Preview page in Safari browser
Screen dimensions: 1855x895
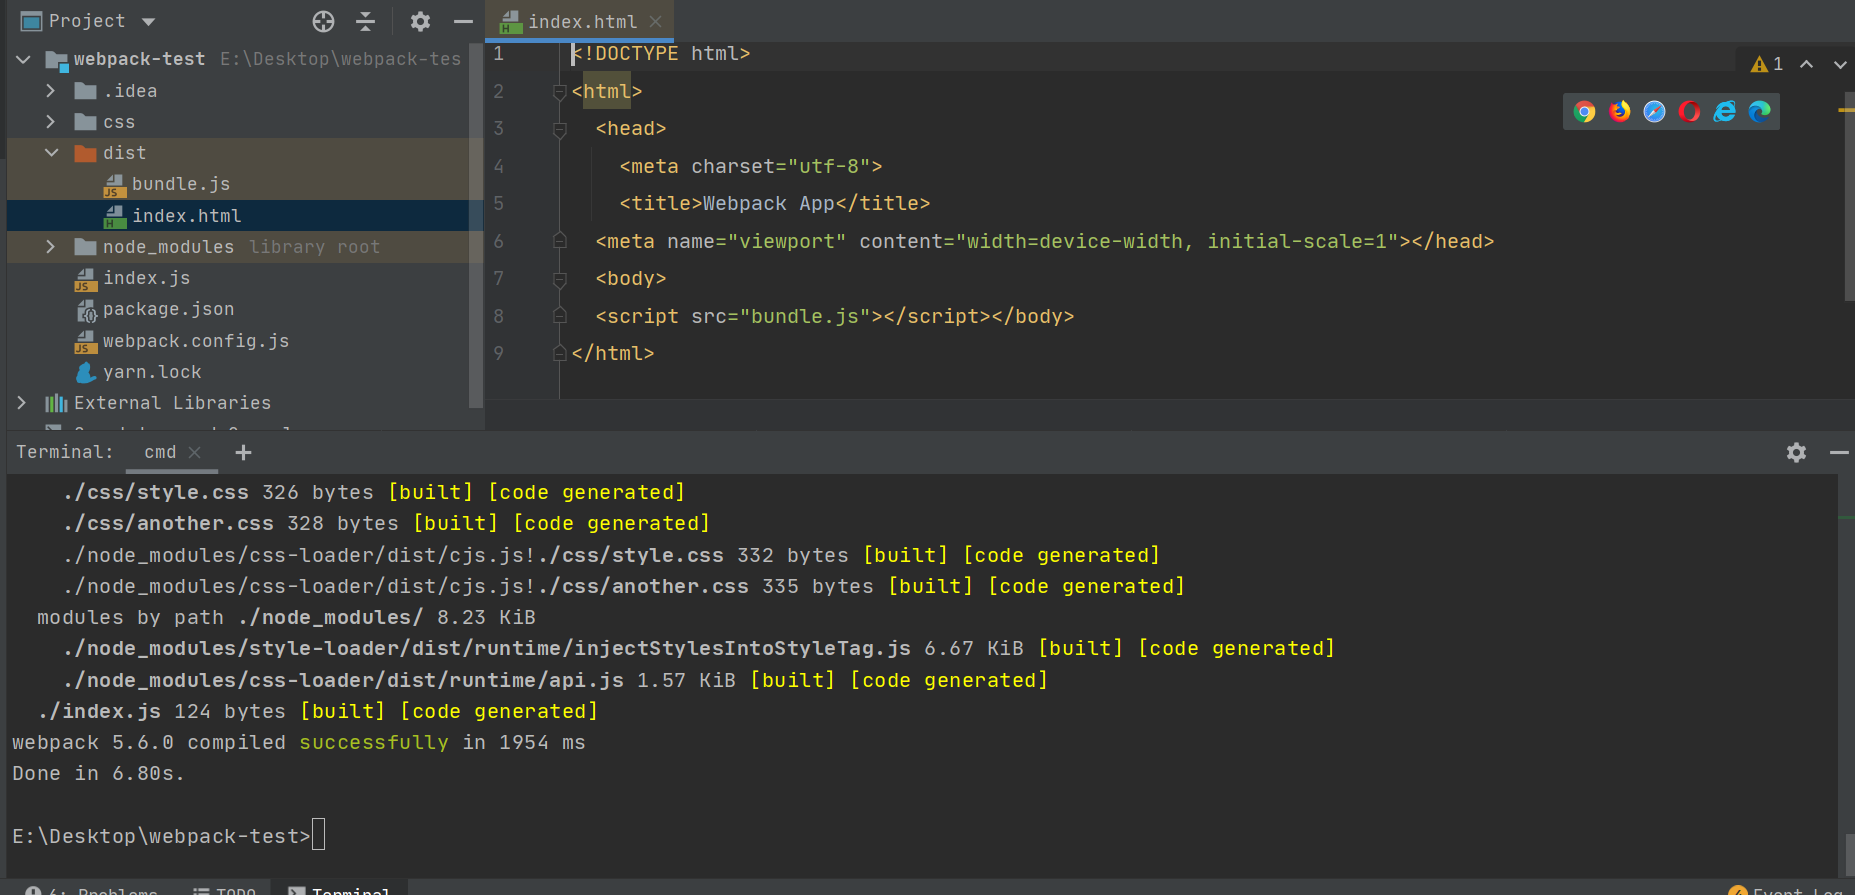click(x=1654, y=112)
